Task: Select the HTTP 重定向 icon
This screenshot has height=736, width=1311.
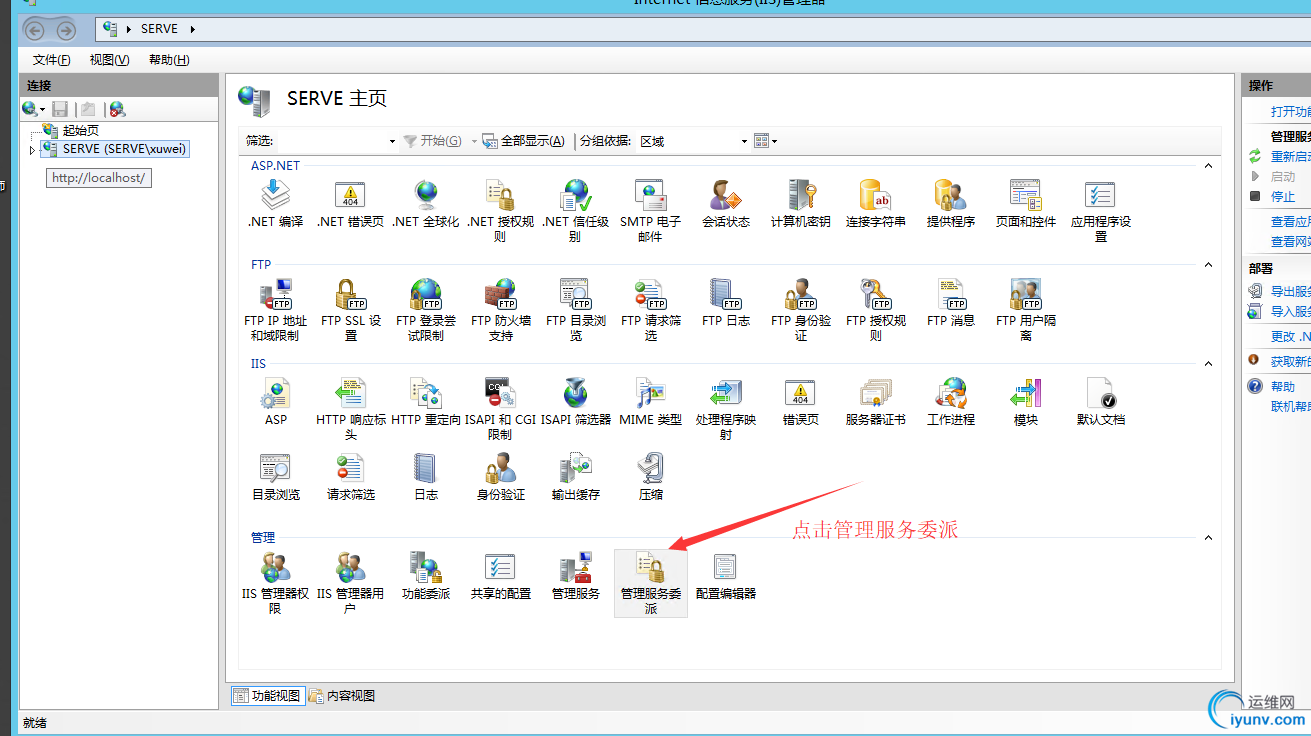Action: click(425, 395)
